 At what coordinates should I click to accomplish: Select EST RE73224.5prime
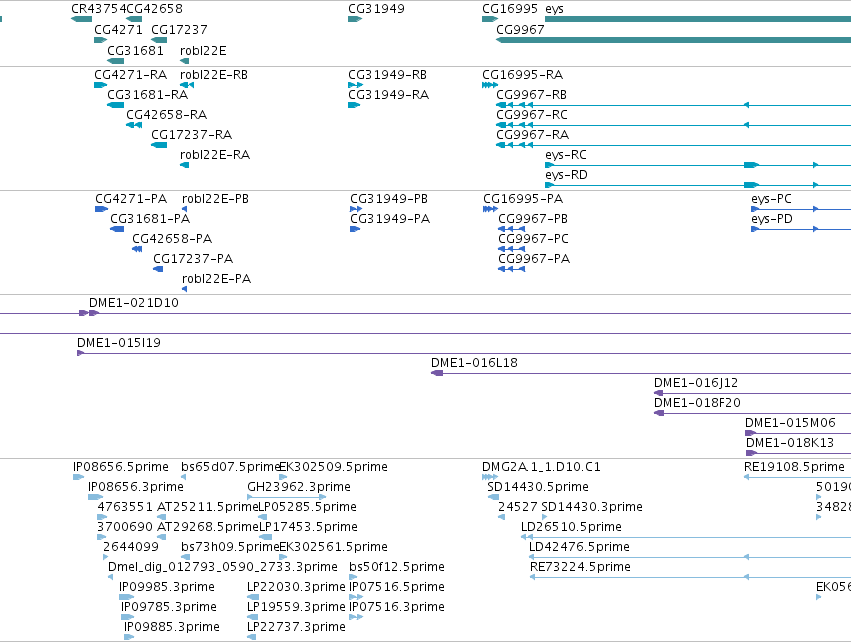(x=580, y=568)
